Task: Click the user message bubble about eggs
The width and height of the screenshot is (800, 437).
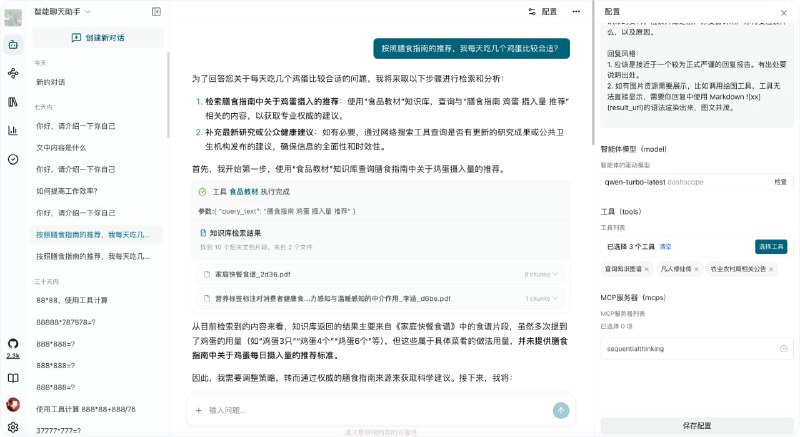Action: click(471, 48)
